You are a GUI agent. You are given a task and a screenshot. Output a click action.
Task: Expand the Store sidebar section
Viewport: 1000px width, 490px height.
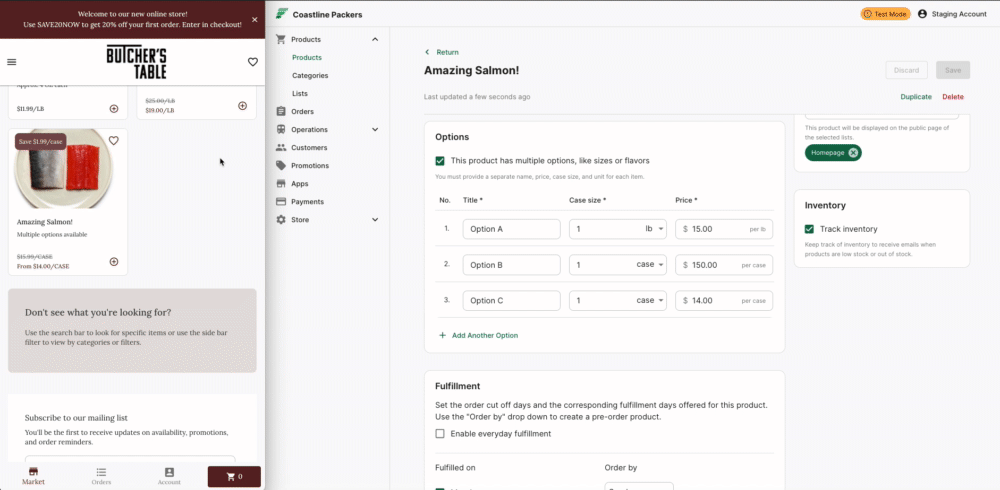click(375, 219)
